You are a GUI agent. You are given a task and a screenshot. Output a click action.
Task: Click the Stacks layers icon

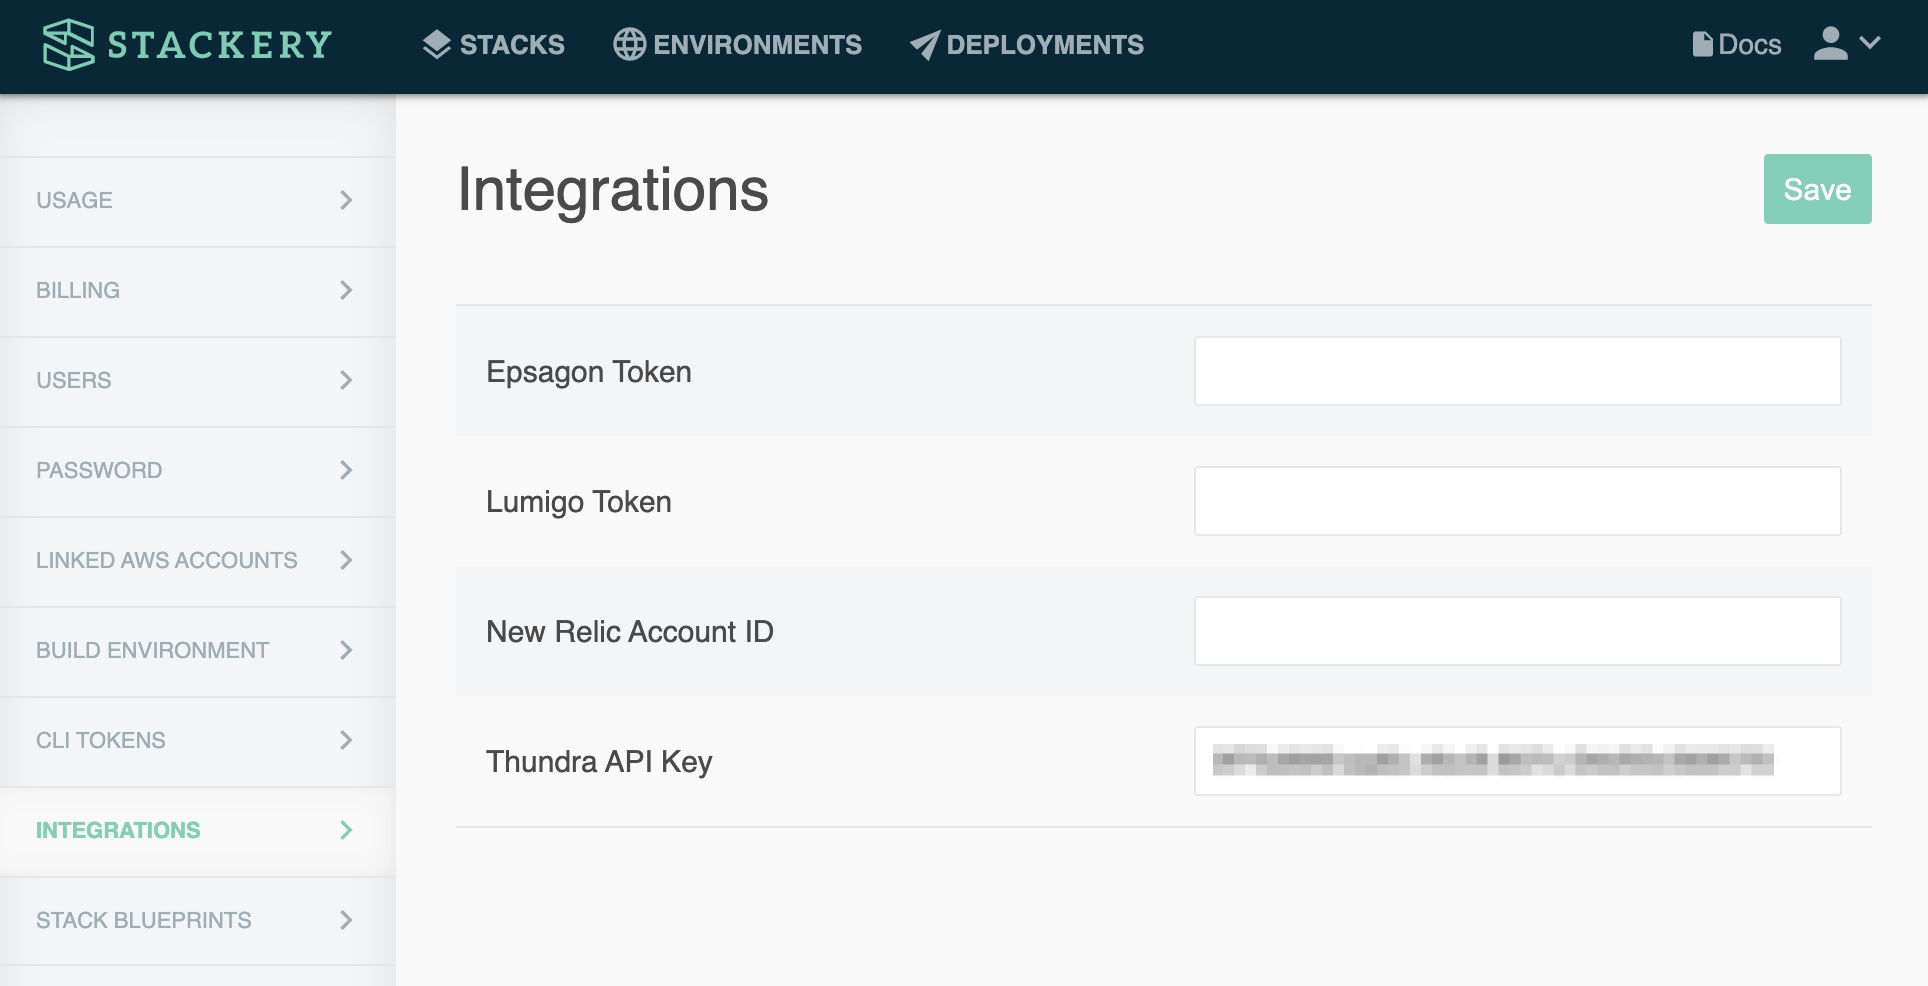click(x=437, y=45)
